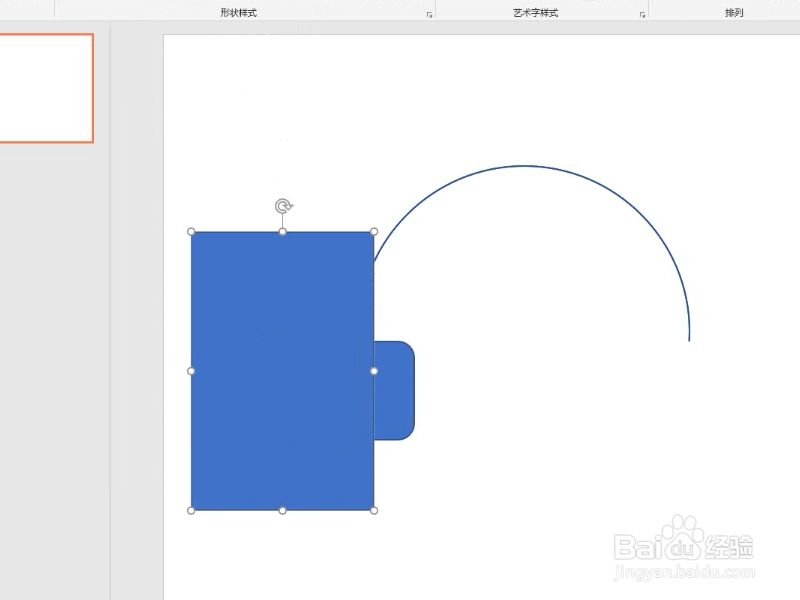Click the rotation handle above the blue rectangle

click(x=283, y=206)
